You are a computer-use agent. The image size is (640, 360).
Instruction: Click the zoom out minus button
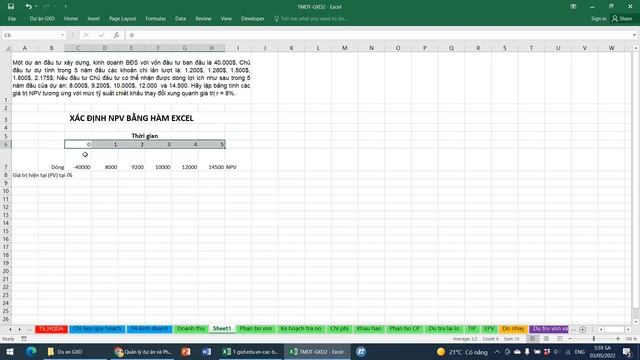coord(570,339)
